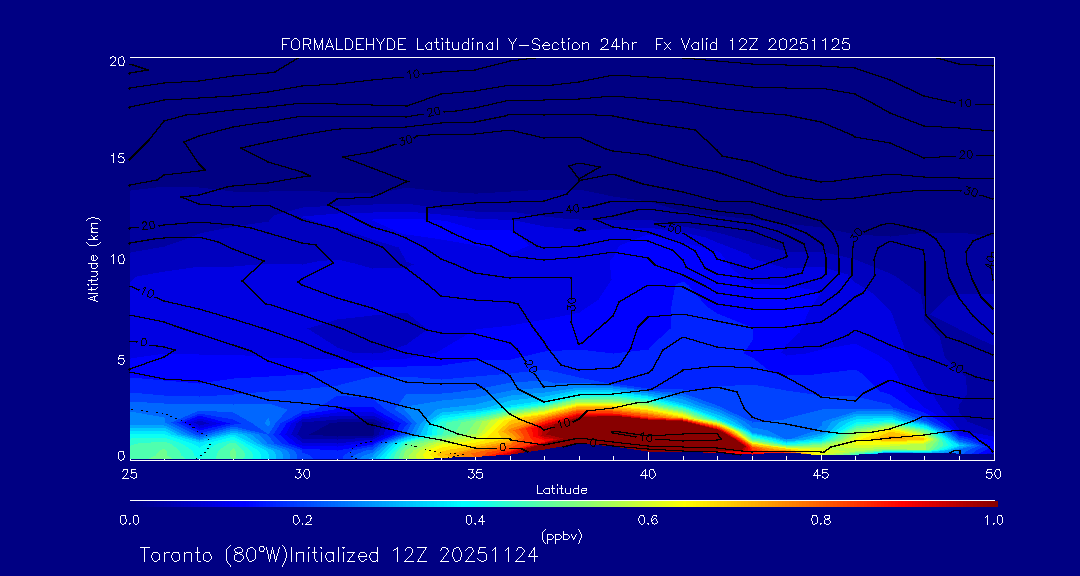Click latitude tick label '25'
Viewport: 1080px width, 576px height.
[x=129, y=473]
